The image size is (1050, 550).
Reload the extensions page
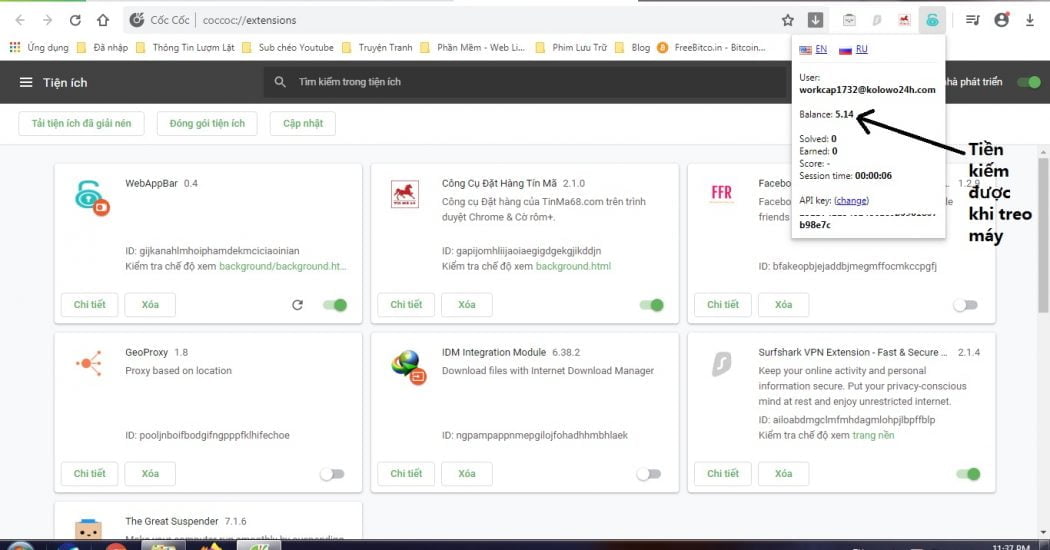click(x=75, y=20)
